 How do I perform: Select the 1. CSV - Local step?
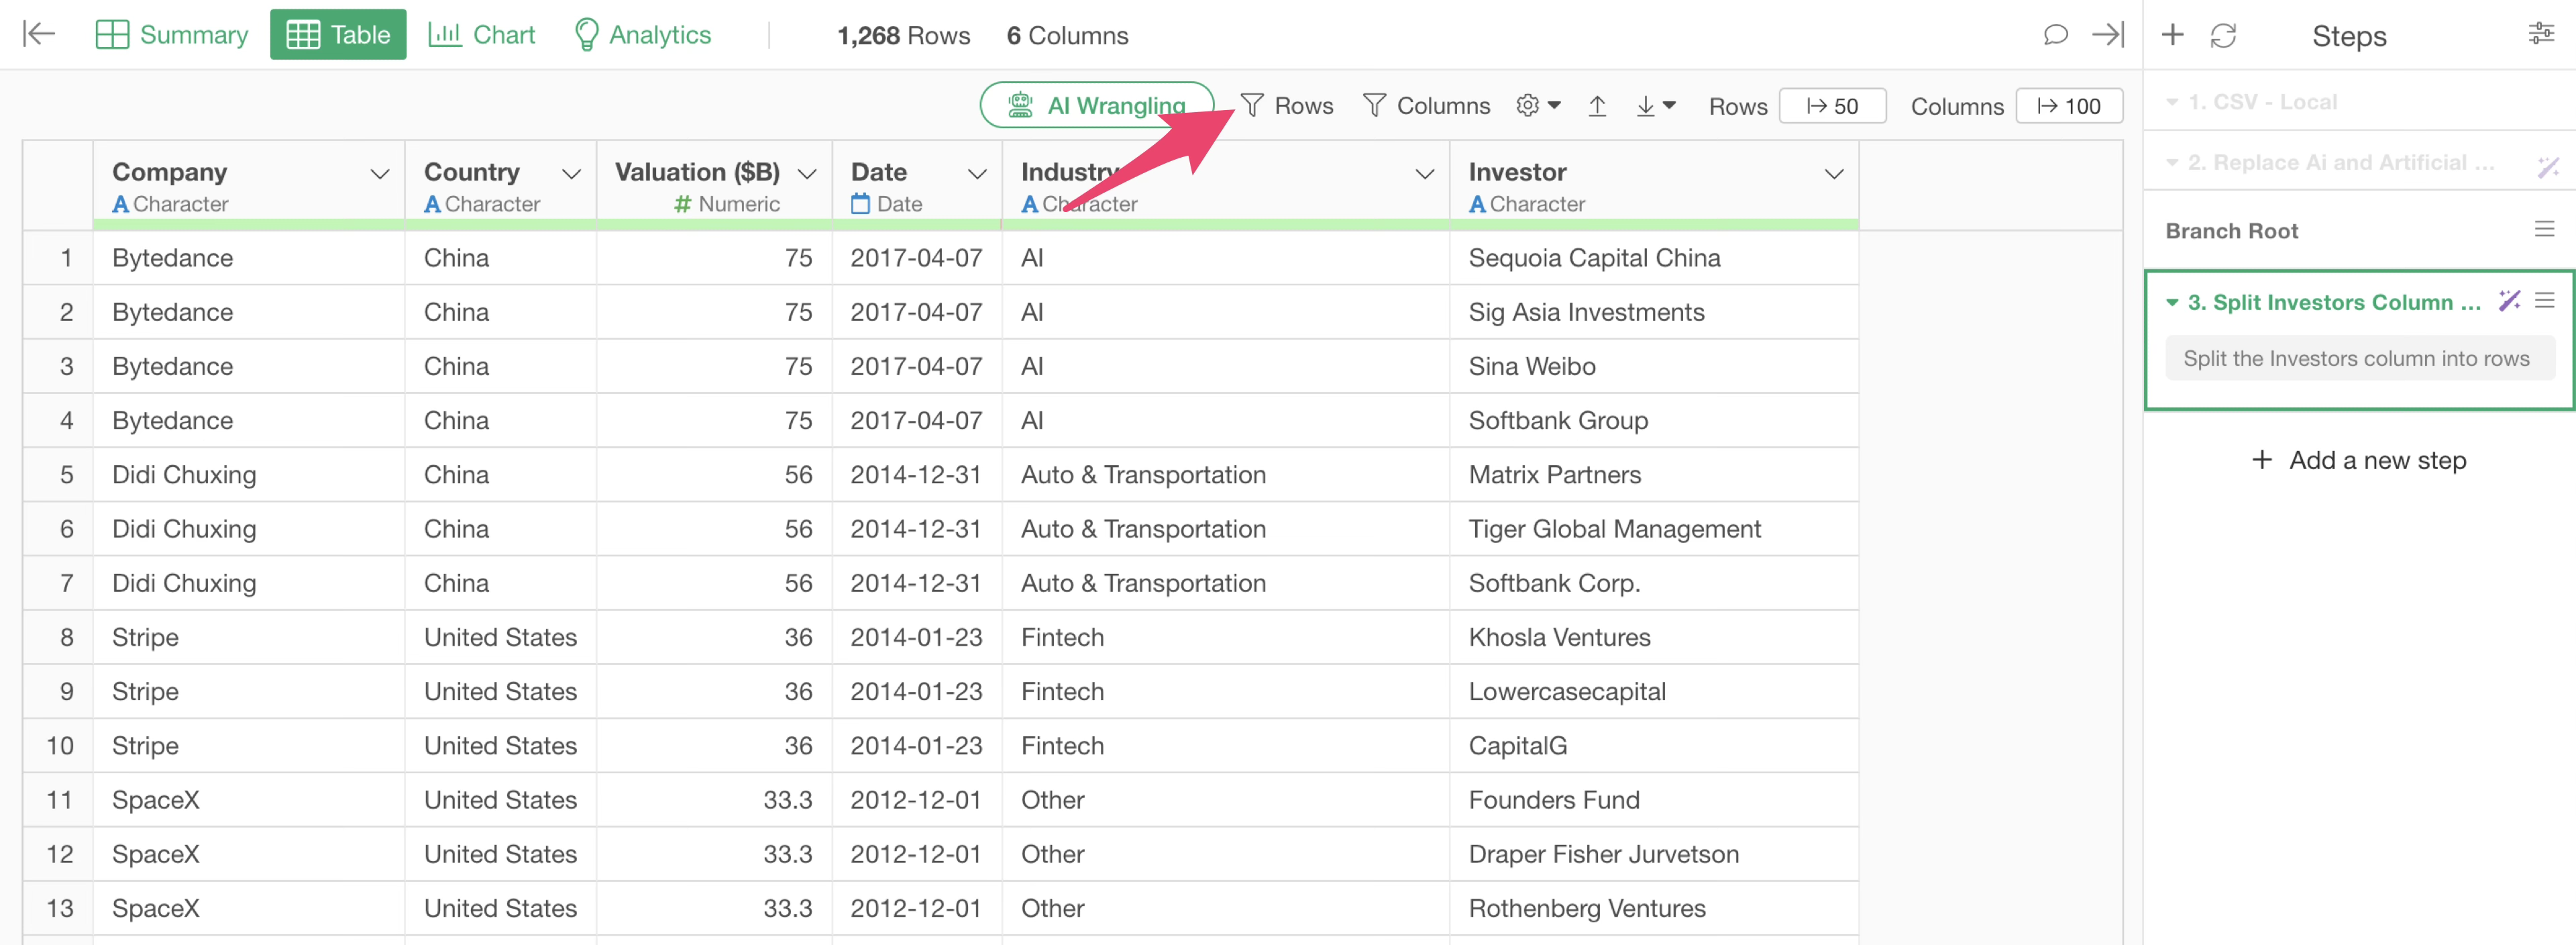[x=2359, y=101]
